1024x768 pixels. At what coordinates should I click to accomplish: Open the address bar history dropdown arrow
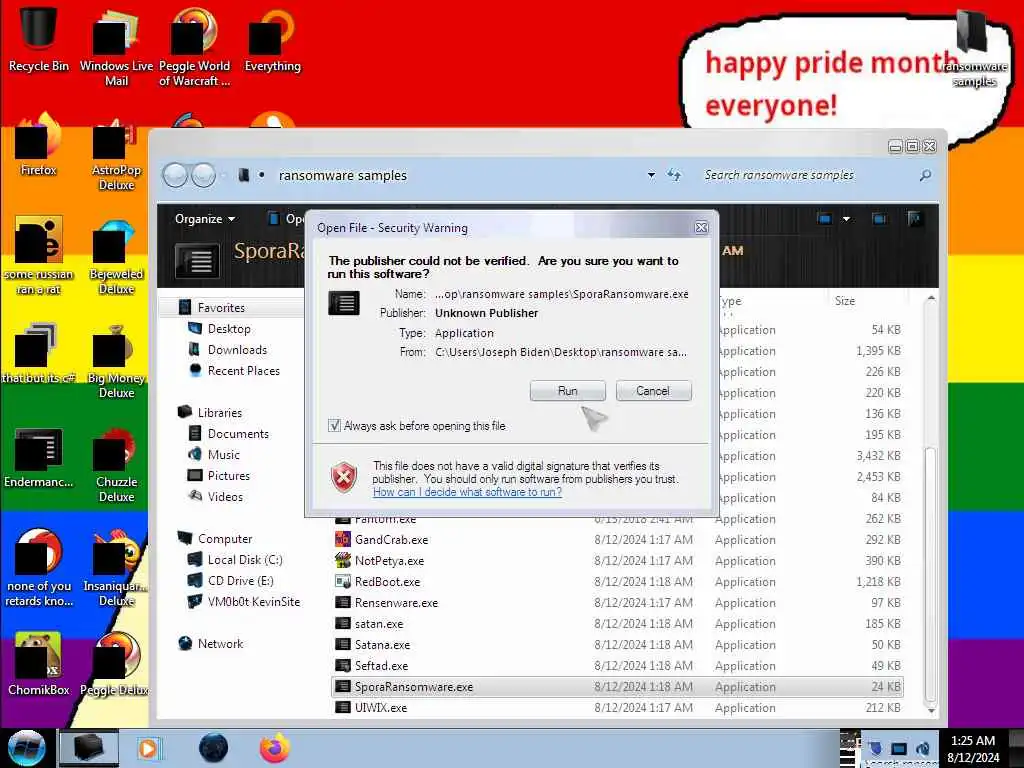tap(651, 175)
